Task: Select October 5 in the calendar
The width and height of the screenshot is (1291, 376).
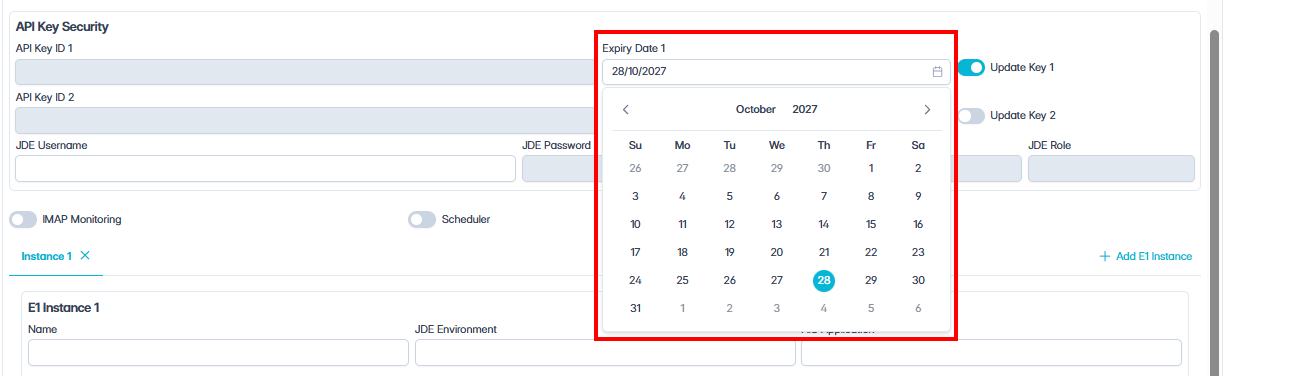Action: 730,196
